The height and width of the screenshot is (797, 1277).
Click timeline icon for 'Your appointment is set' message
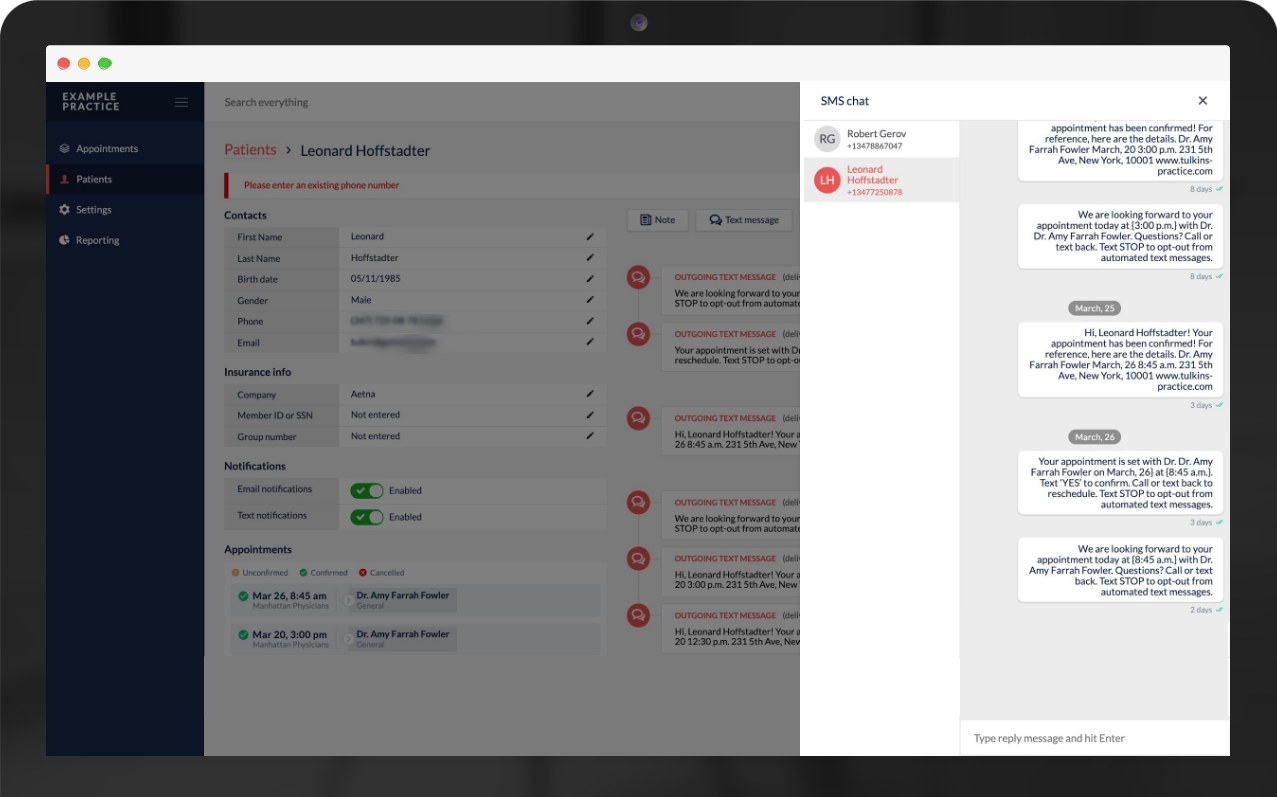click(x=638, y=334)
